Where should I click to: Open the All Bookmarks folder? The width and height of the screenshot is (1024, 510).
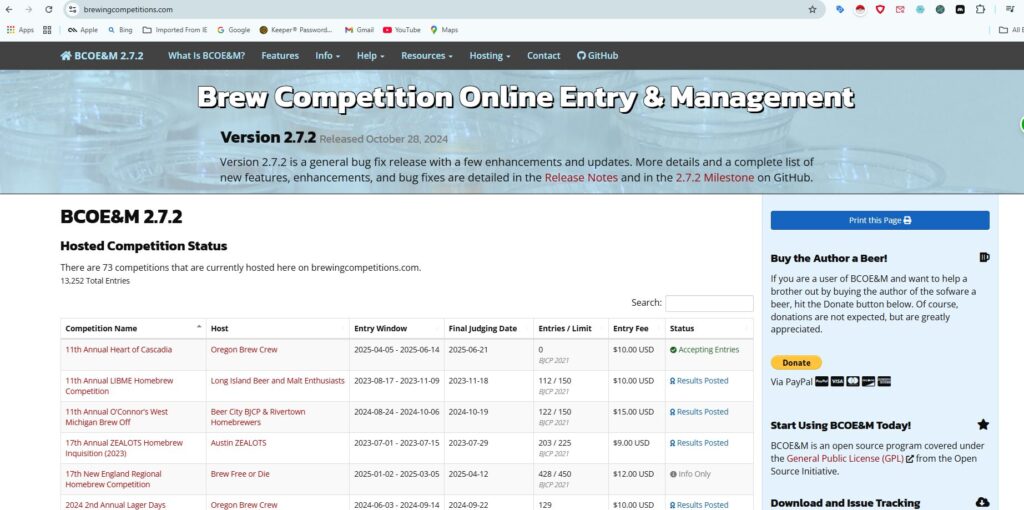pos(1011,30)
